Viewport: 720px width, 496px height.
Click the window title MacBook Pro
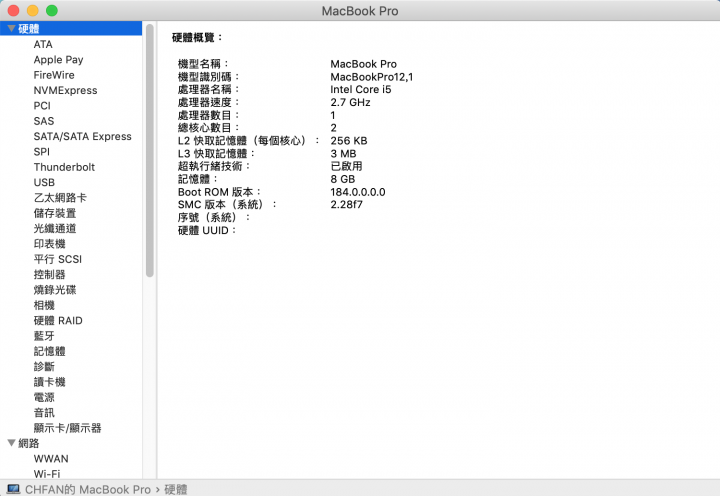[360, 11]
